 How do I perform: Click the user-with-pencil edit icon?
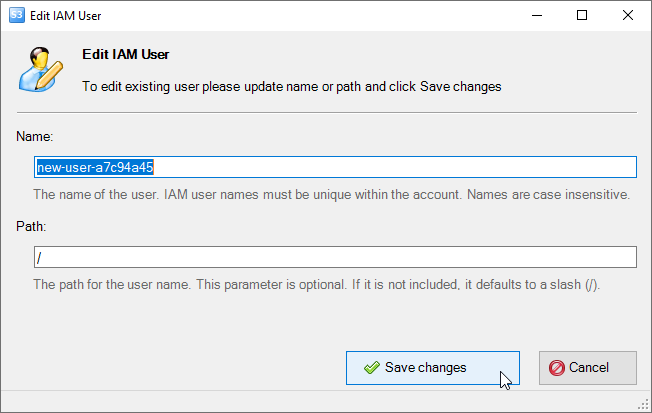[x=40, y=69]
